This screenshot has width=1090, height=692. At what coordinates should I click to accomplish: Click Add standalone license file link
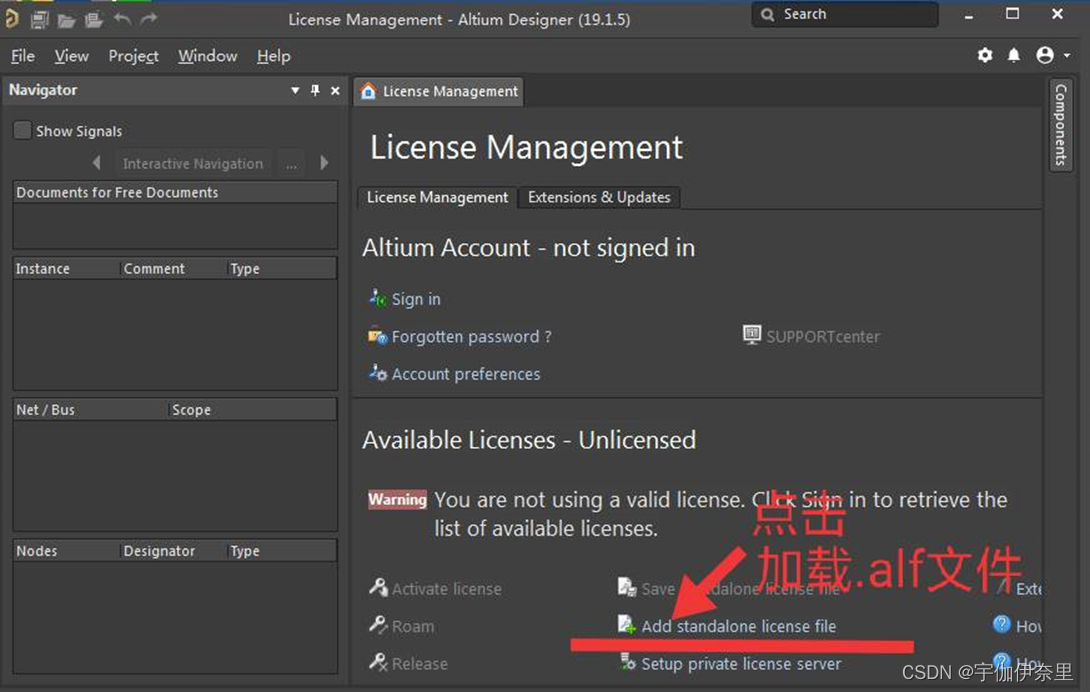point(738,627)
